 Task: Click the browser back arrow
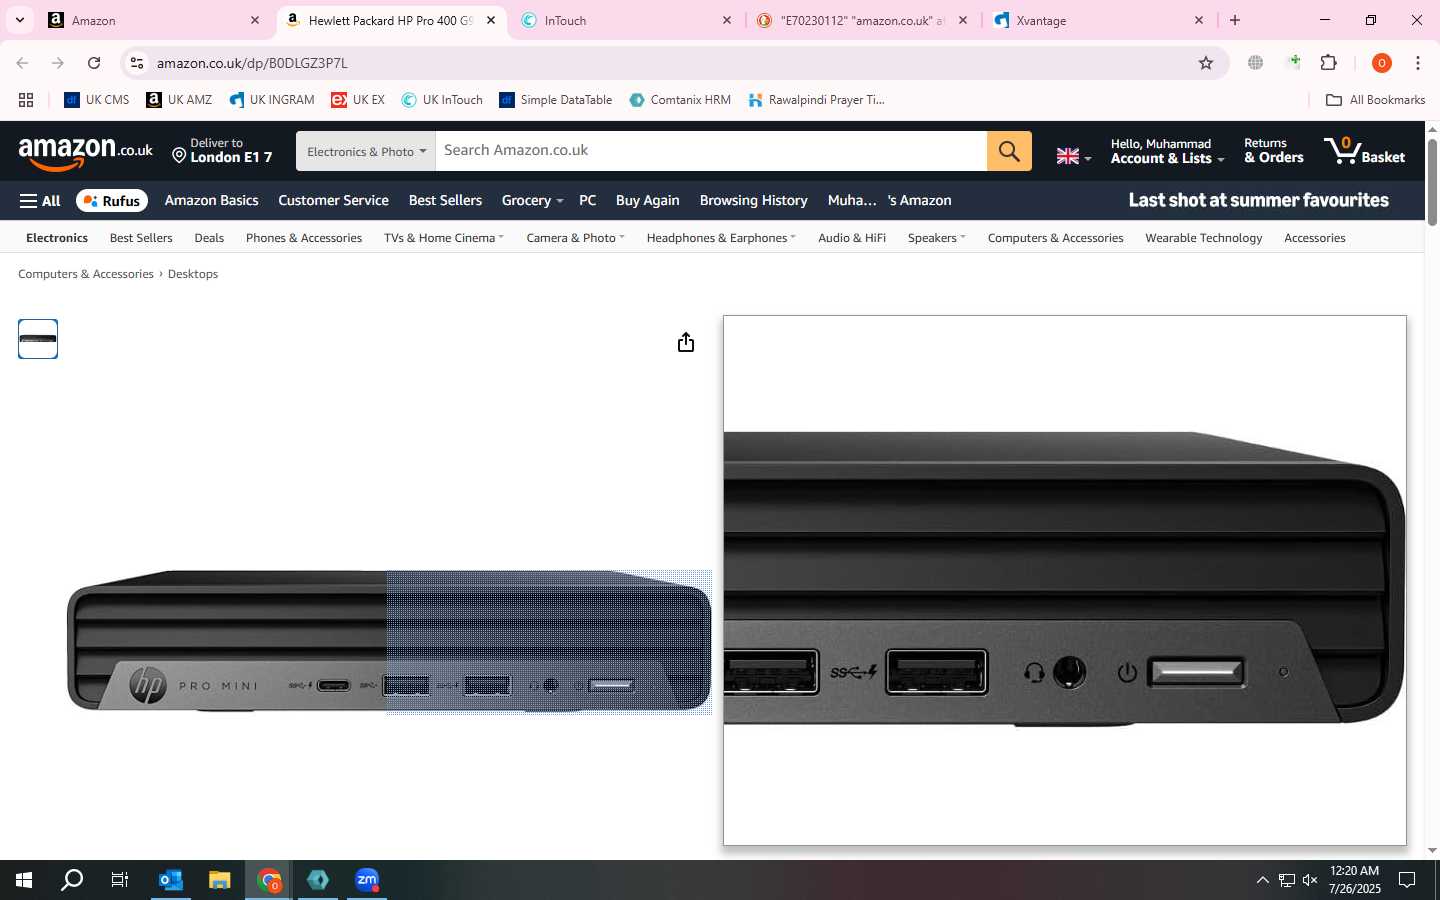22,63
